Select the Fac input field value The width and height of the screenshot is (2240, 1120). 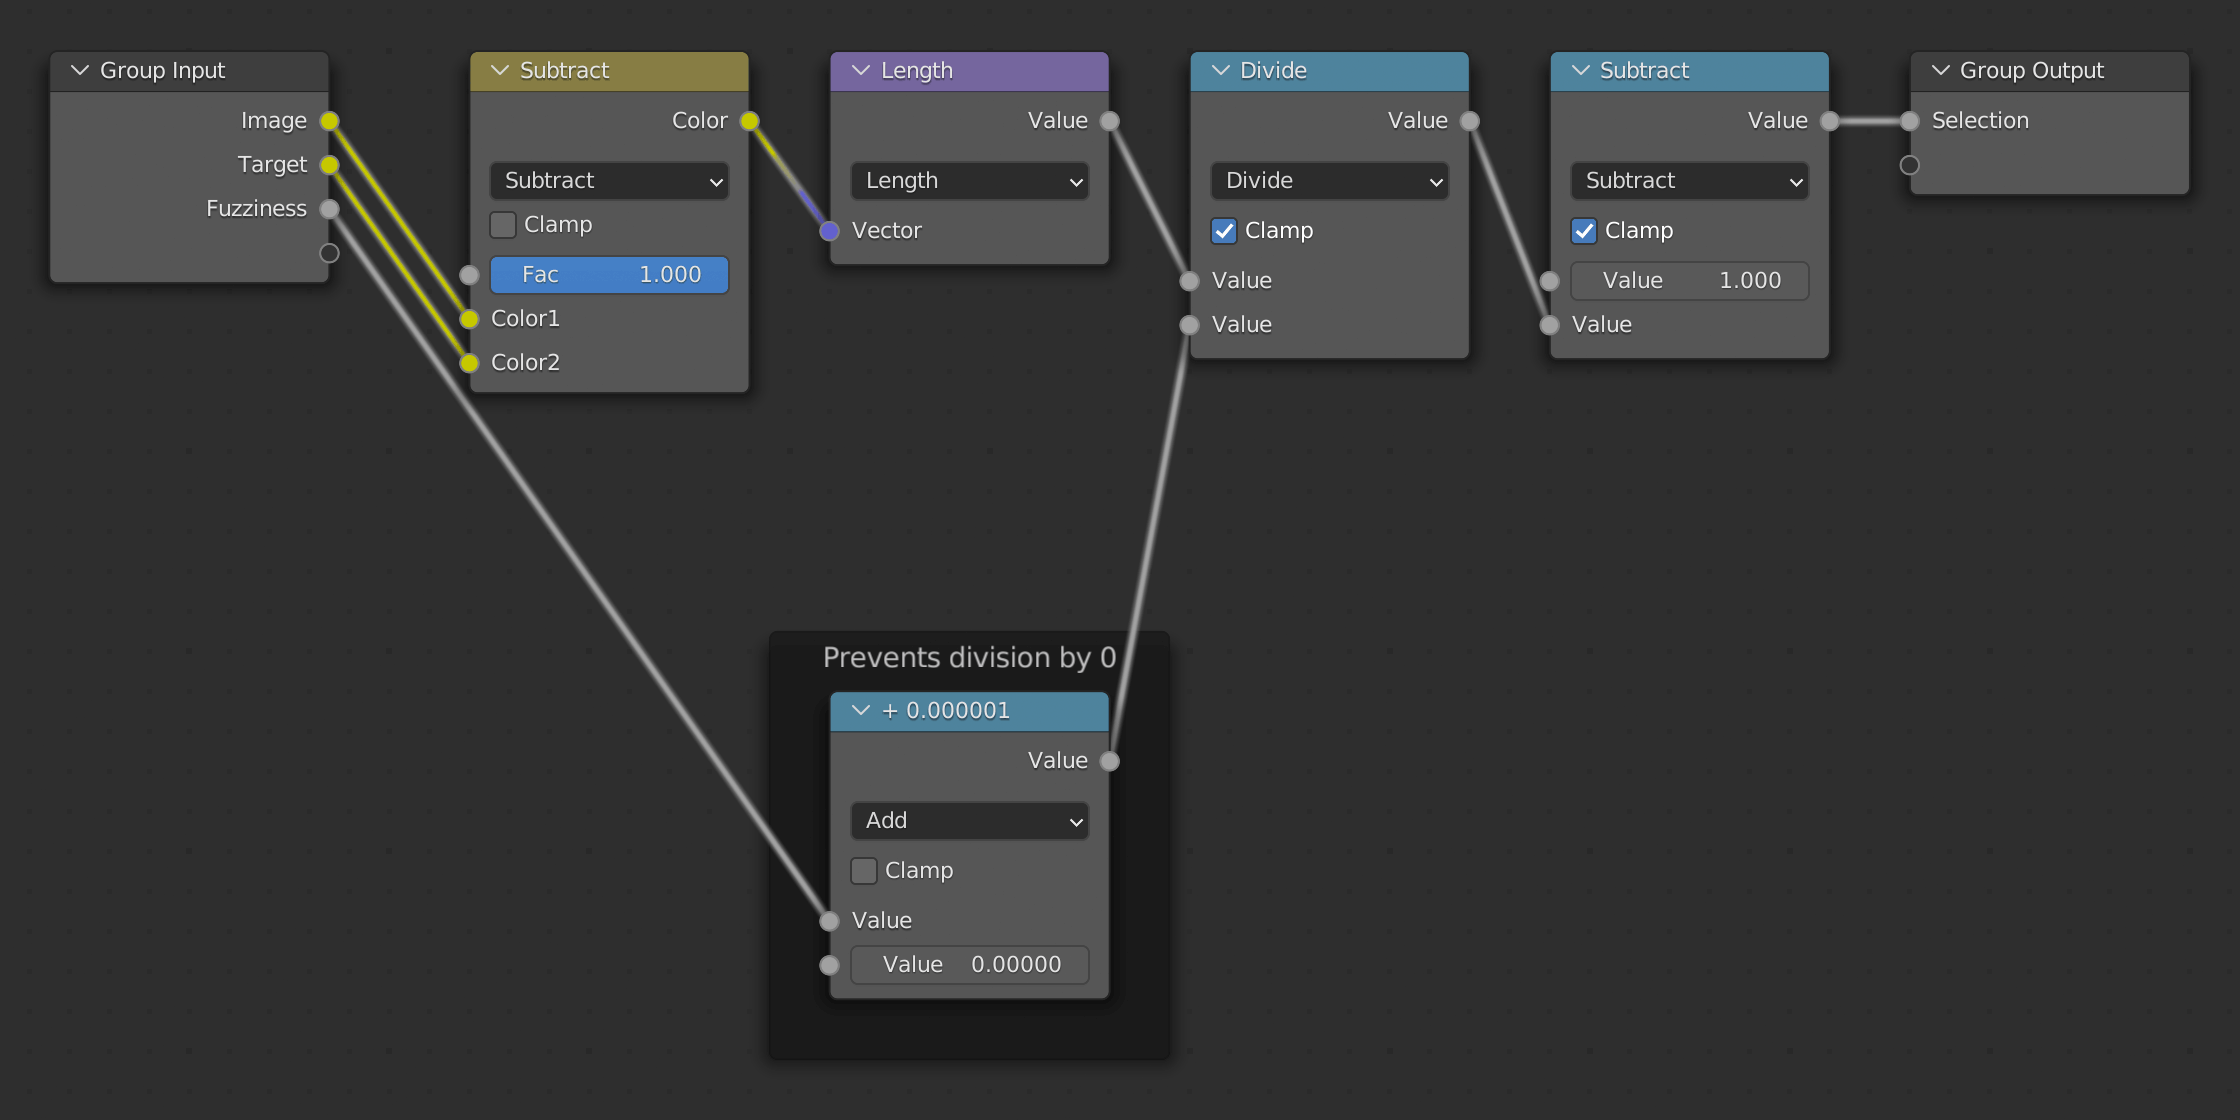(613, 274)
